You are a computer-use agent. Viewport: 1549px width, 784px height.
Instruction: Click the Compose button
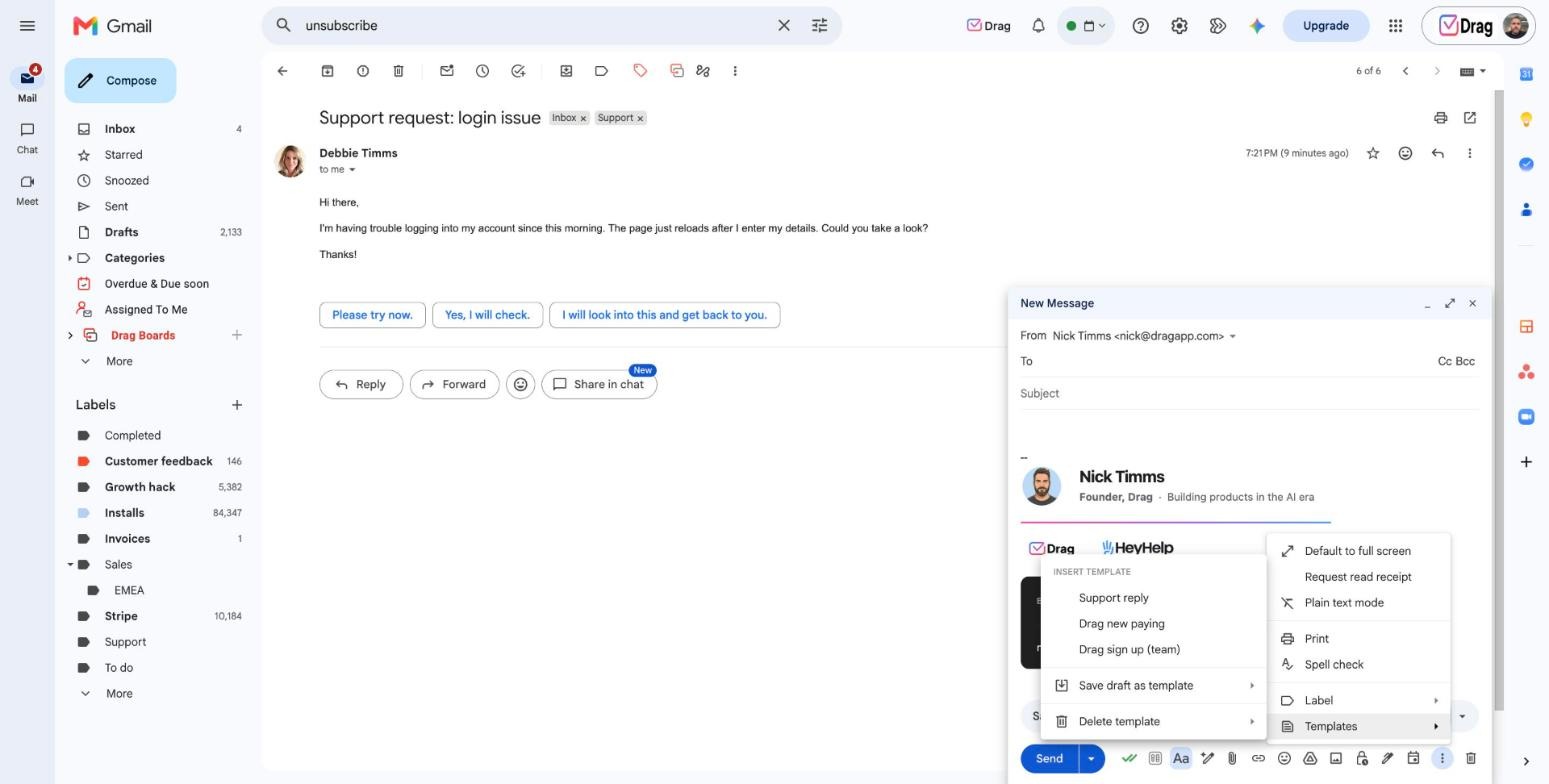coord(120,81)
